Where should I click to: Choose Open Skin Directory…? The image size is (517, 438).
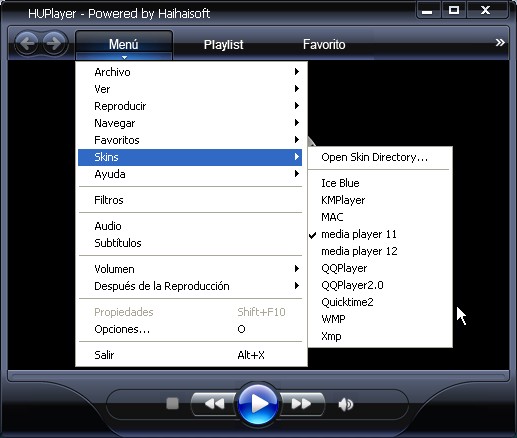pyautogui.click(x=380, y=157)
